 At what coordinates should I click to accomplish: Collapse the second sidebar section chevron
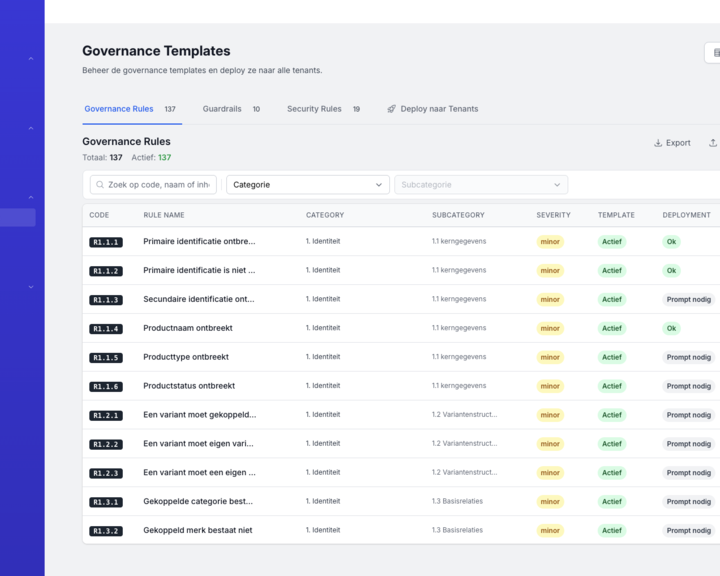31,128
